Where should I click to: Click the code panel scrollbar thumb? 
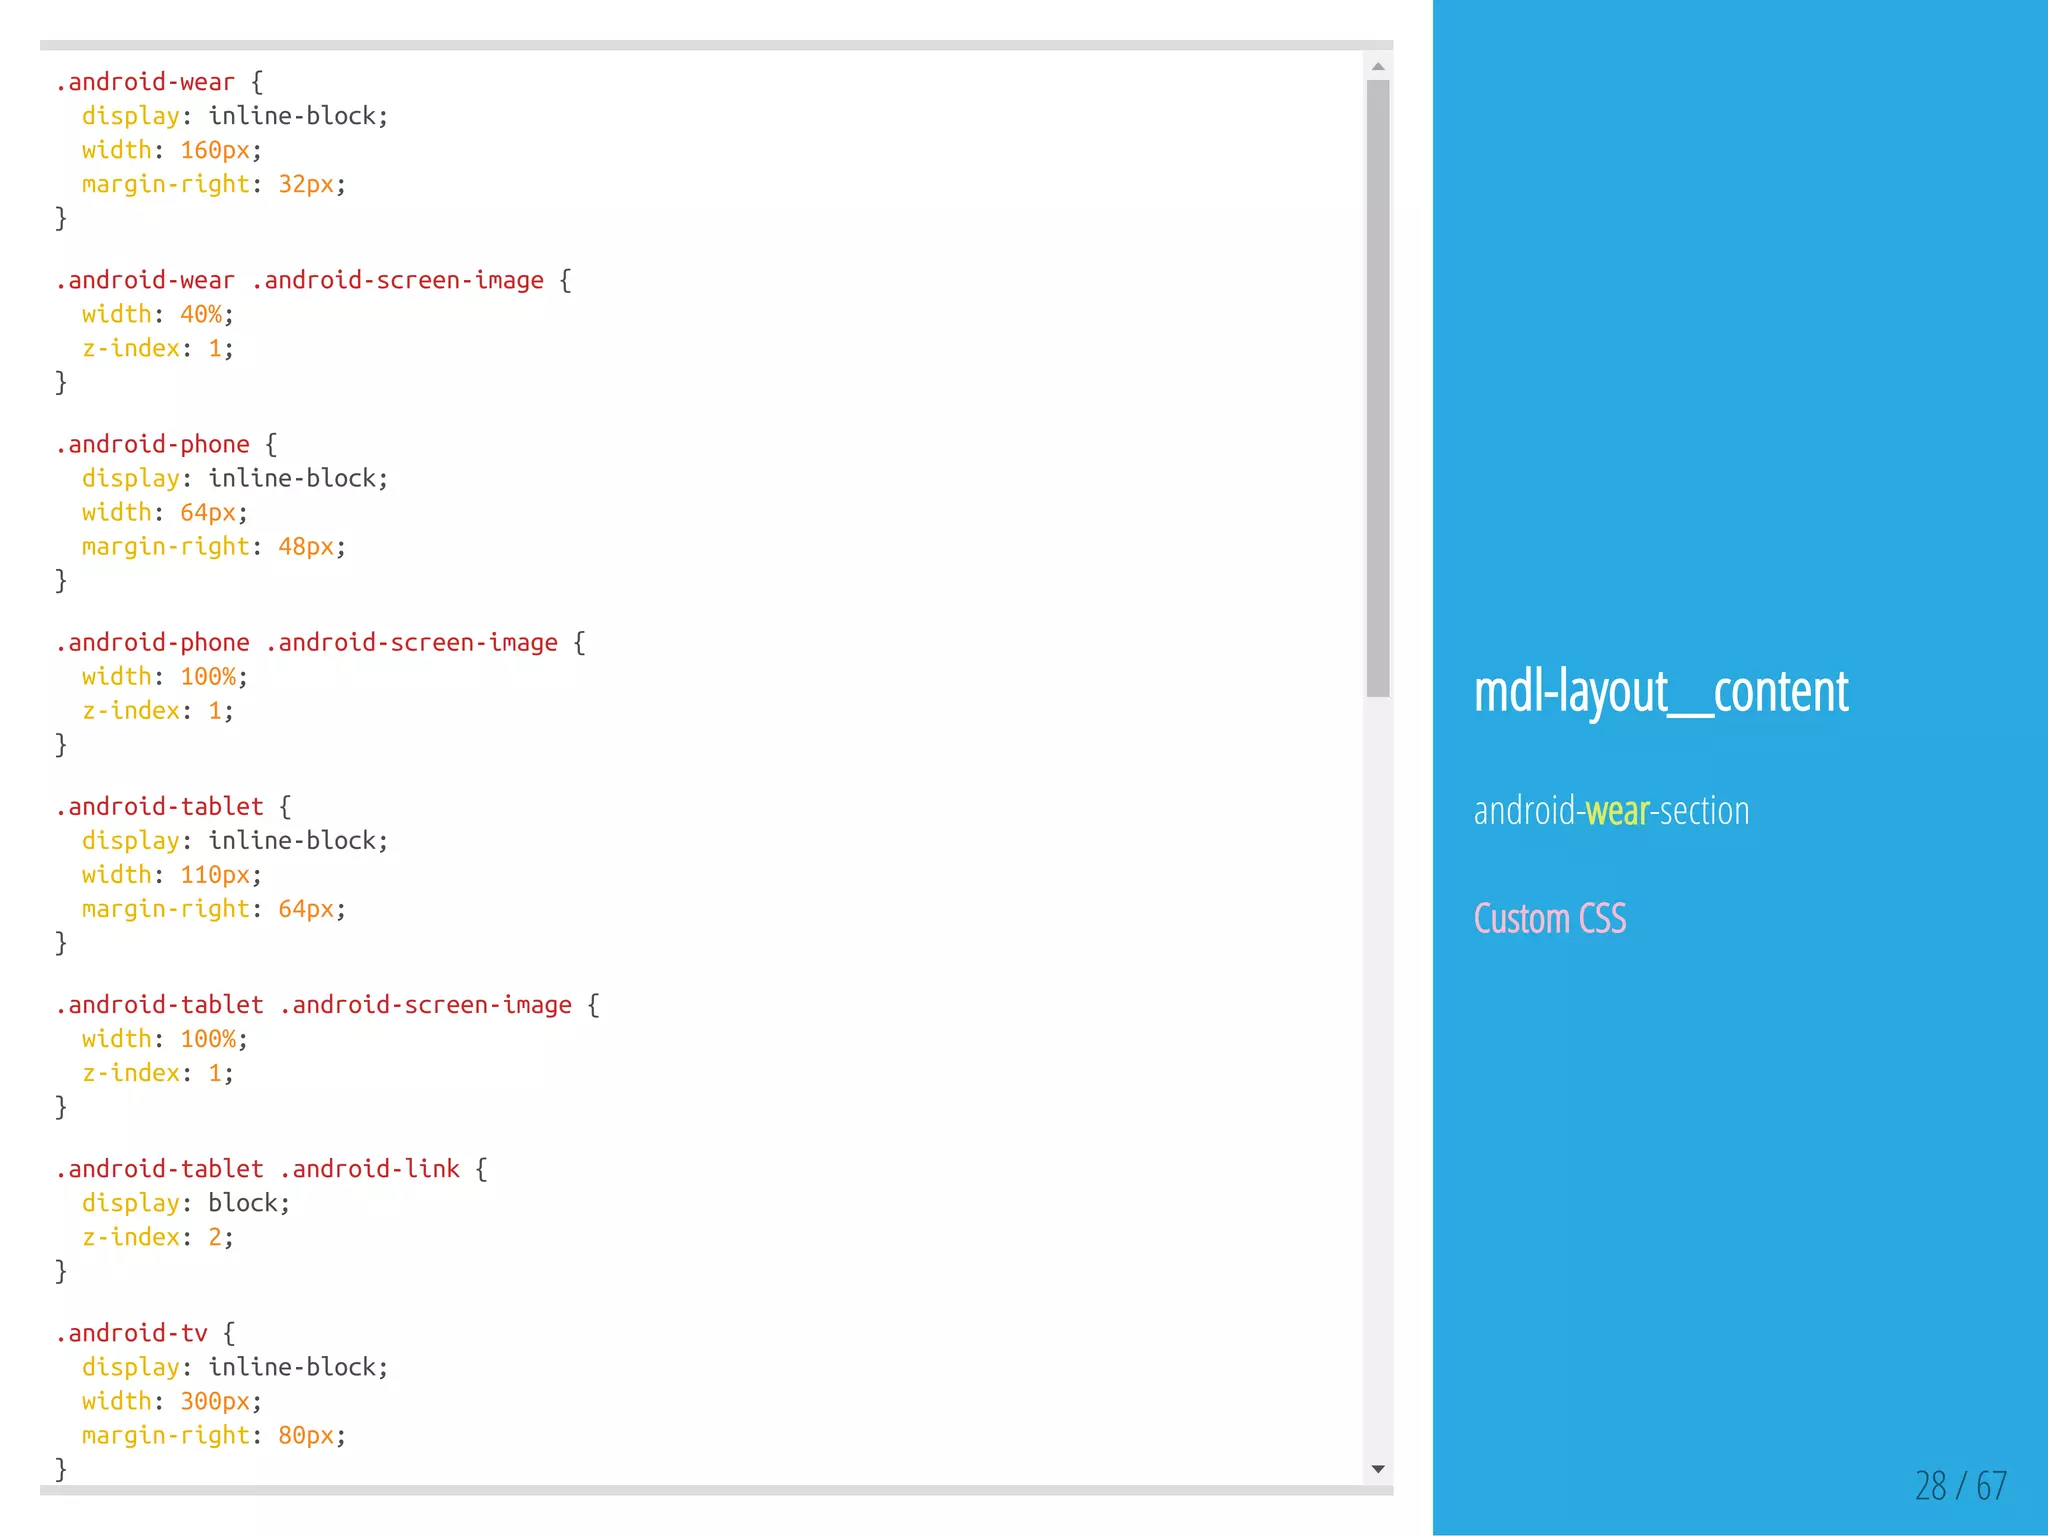(1378, 387)
